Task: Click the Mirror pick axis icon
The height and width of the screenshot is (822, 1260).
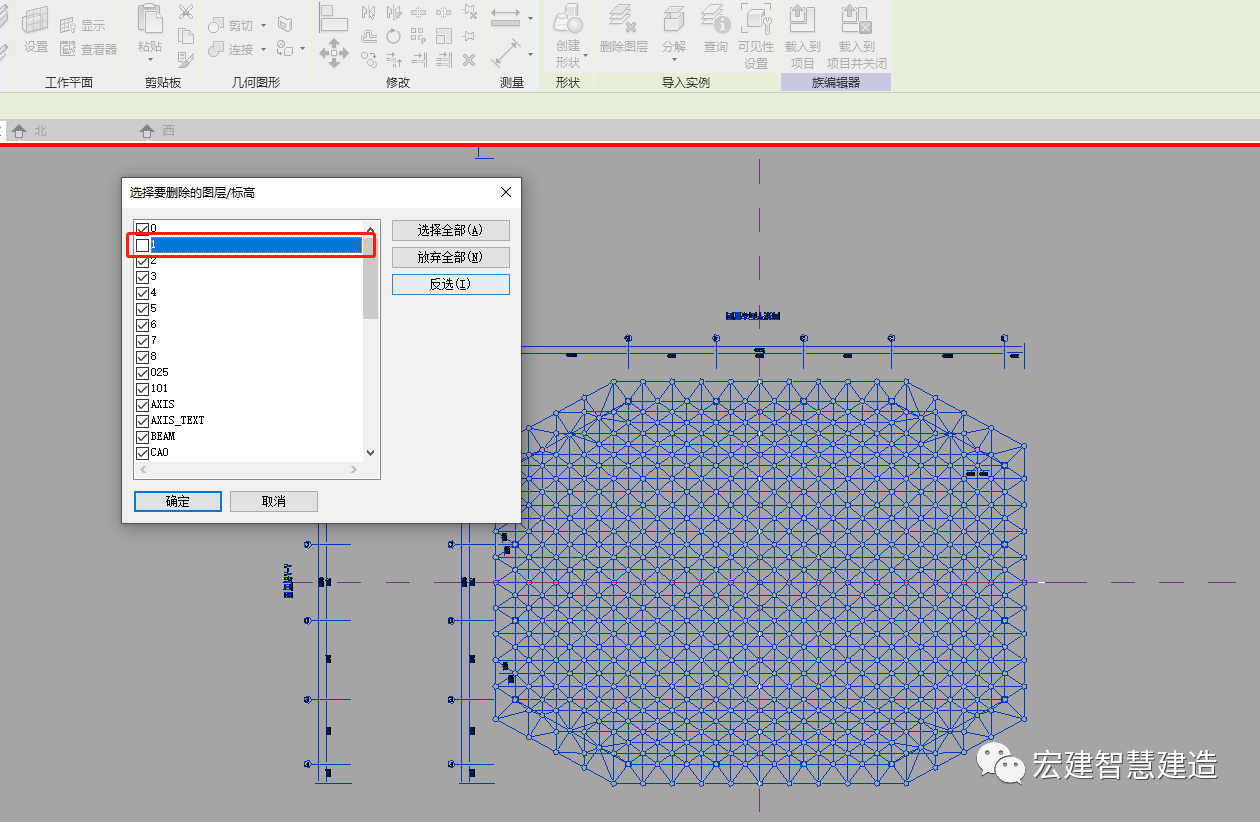Action: click(369, 13)
